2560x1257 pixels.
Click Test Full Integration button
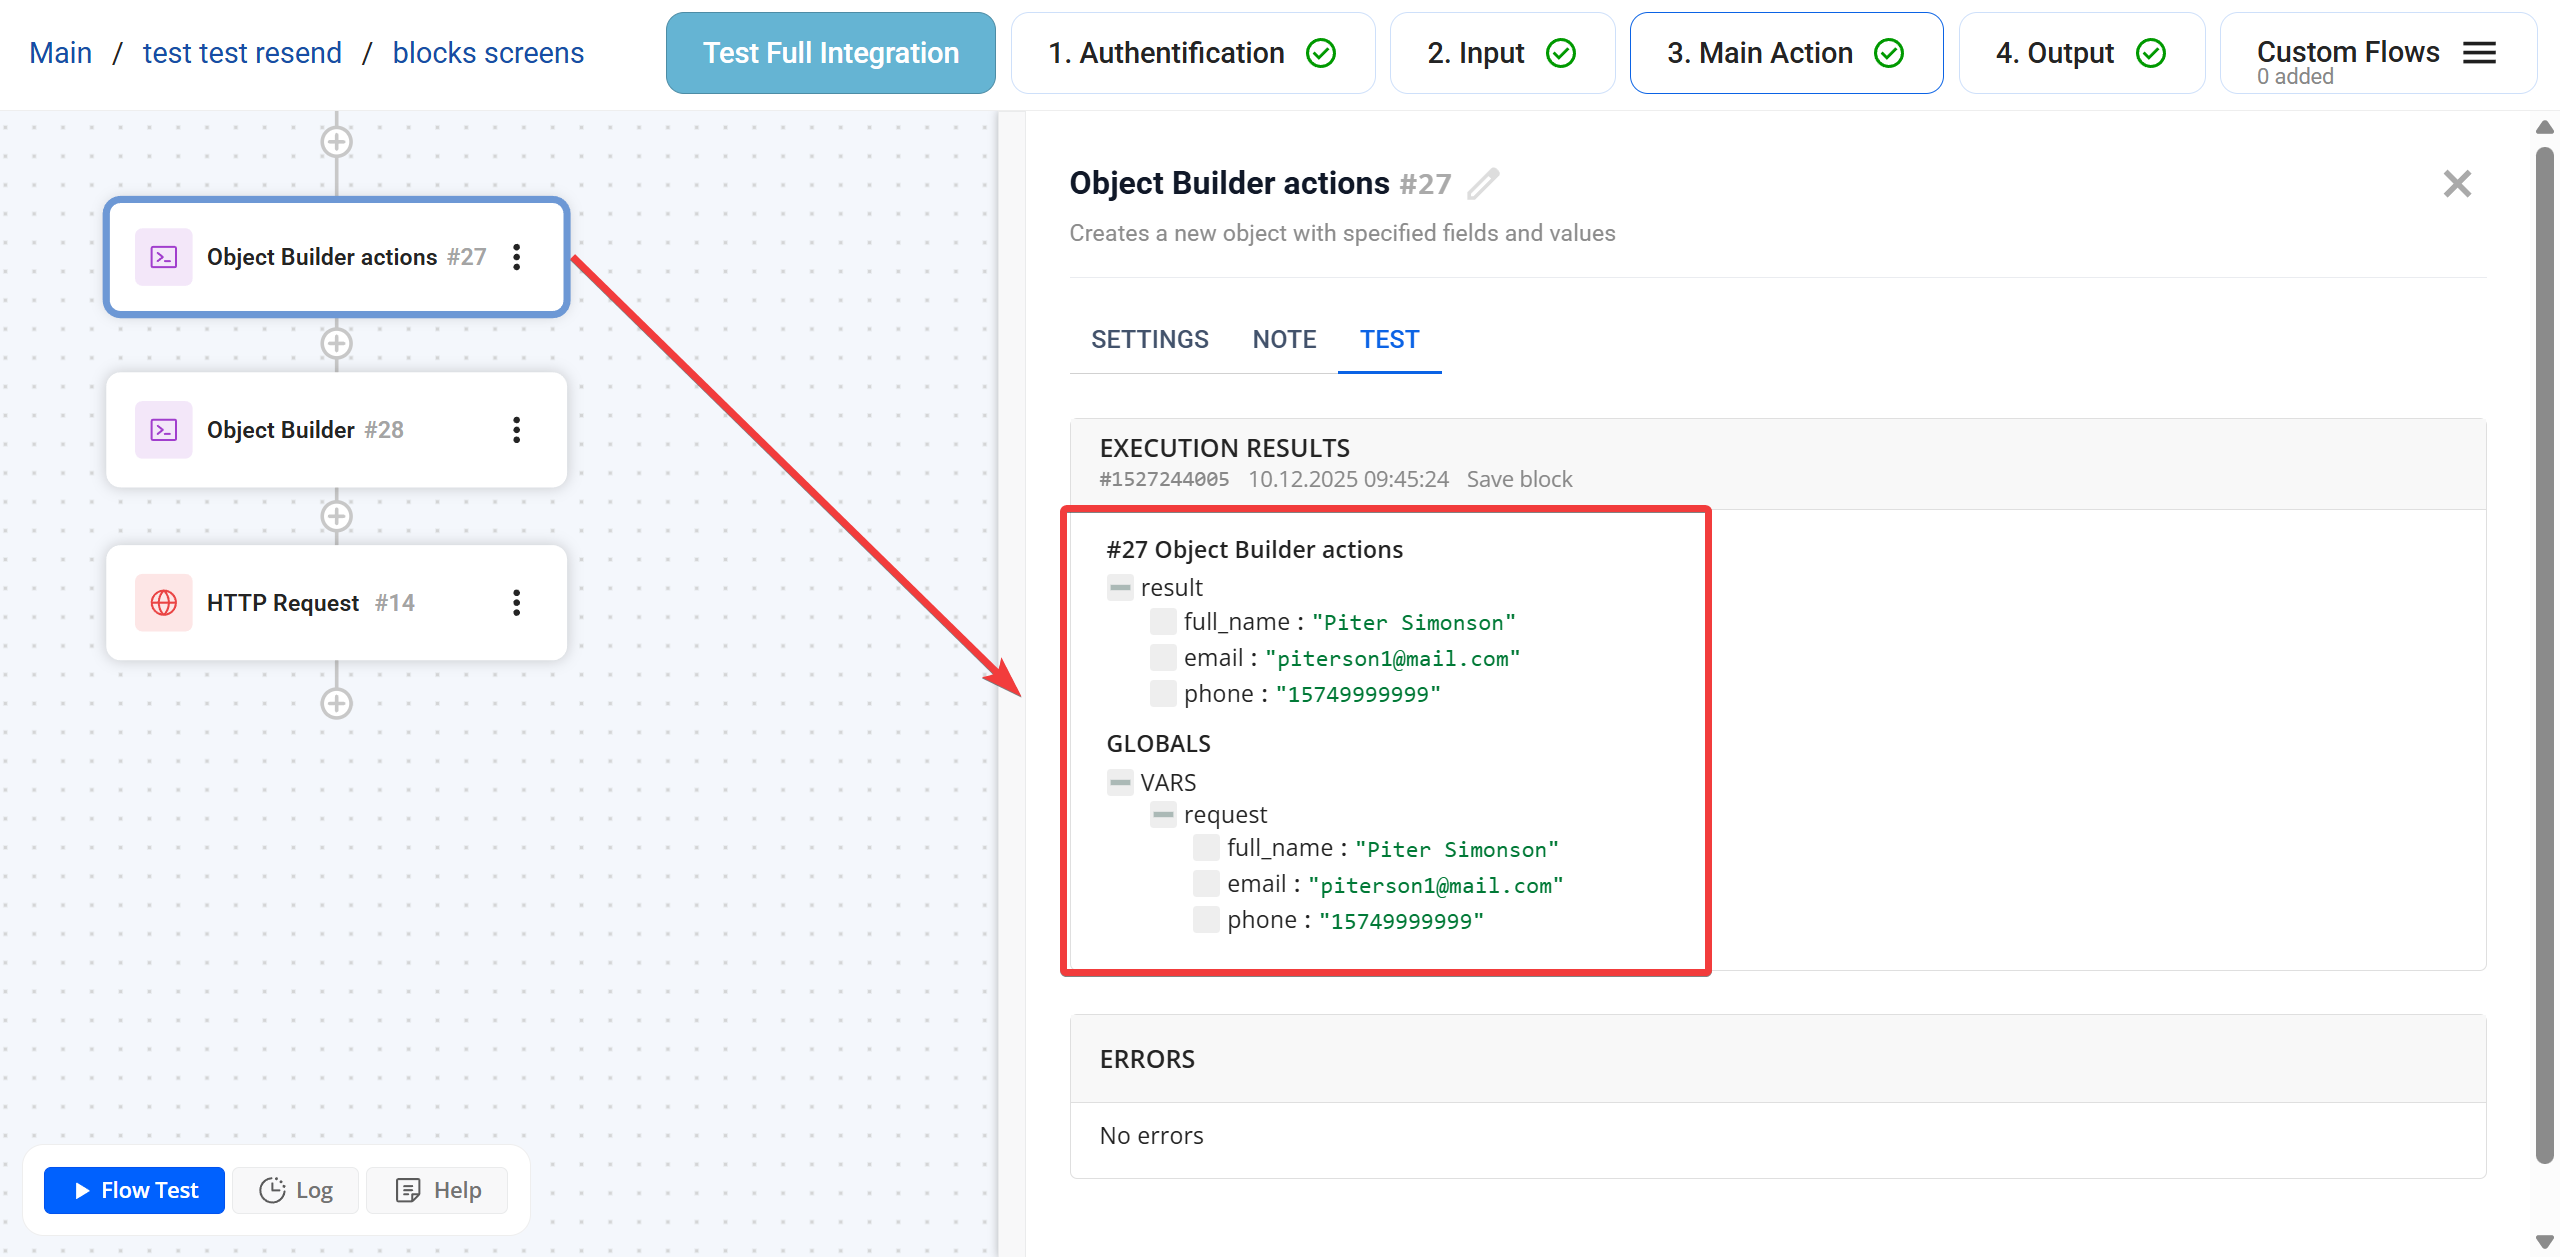click(830, 53)
